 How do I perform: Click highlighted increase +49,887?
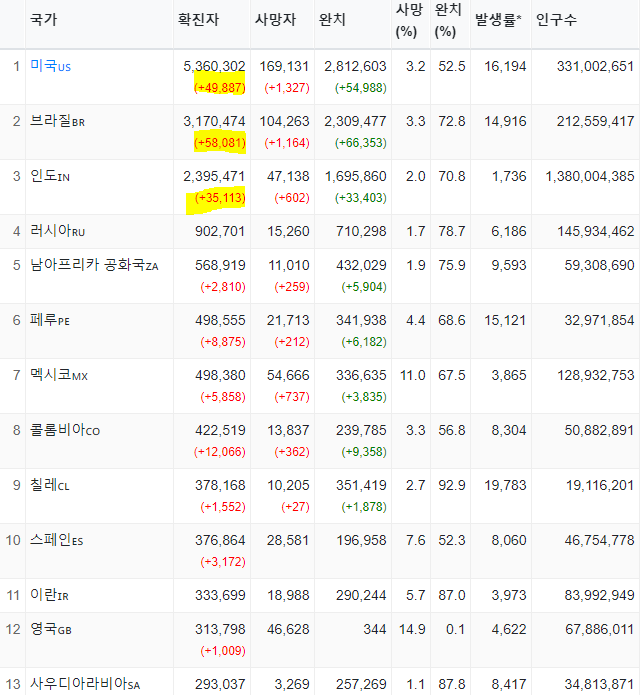tap(219, 88)
